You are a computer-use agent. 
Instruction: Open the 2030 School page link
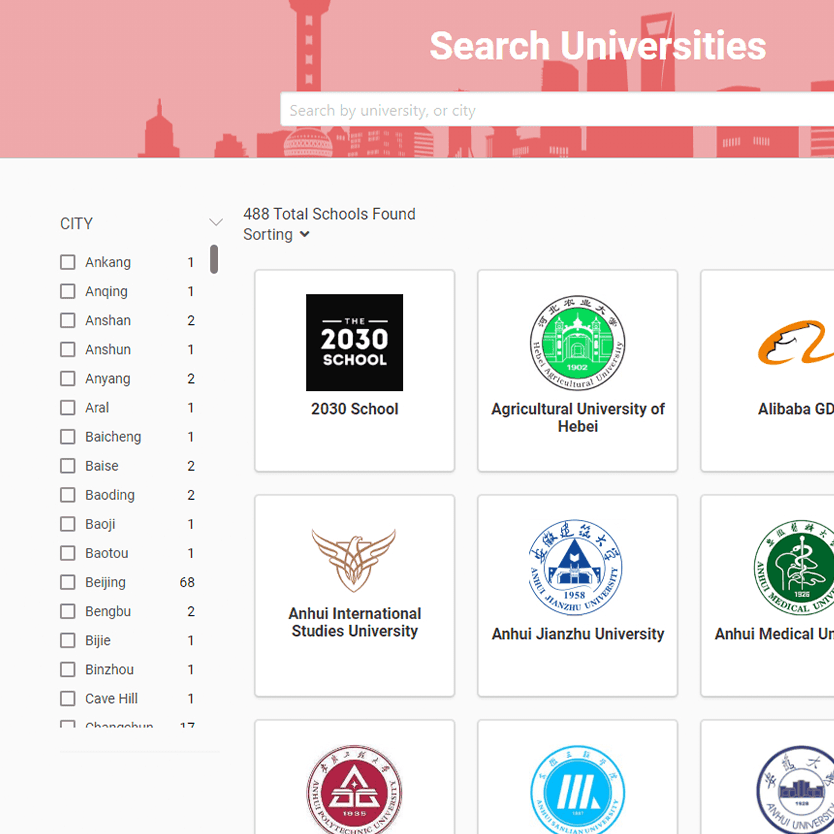[x=354, y=409]
